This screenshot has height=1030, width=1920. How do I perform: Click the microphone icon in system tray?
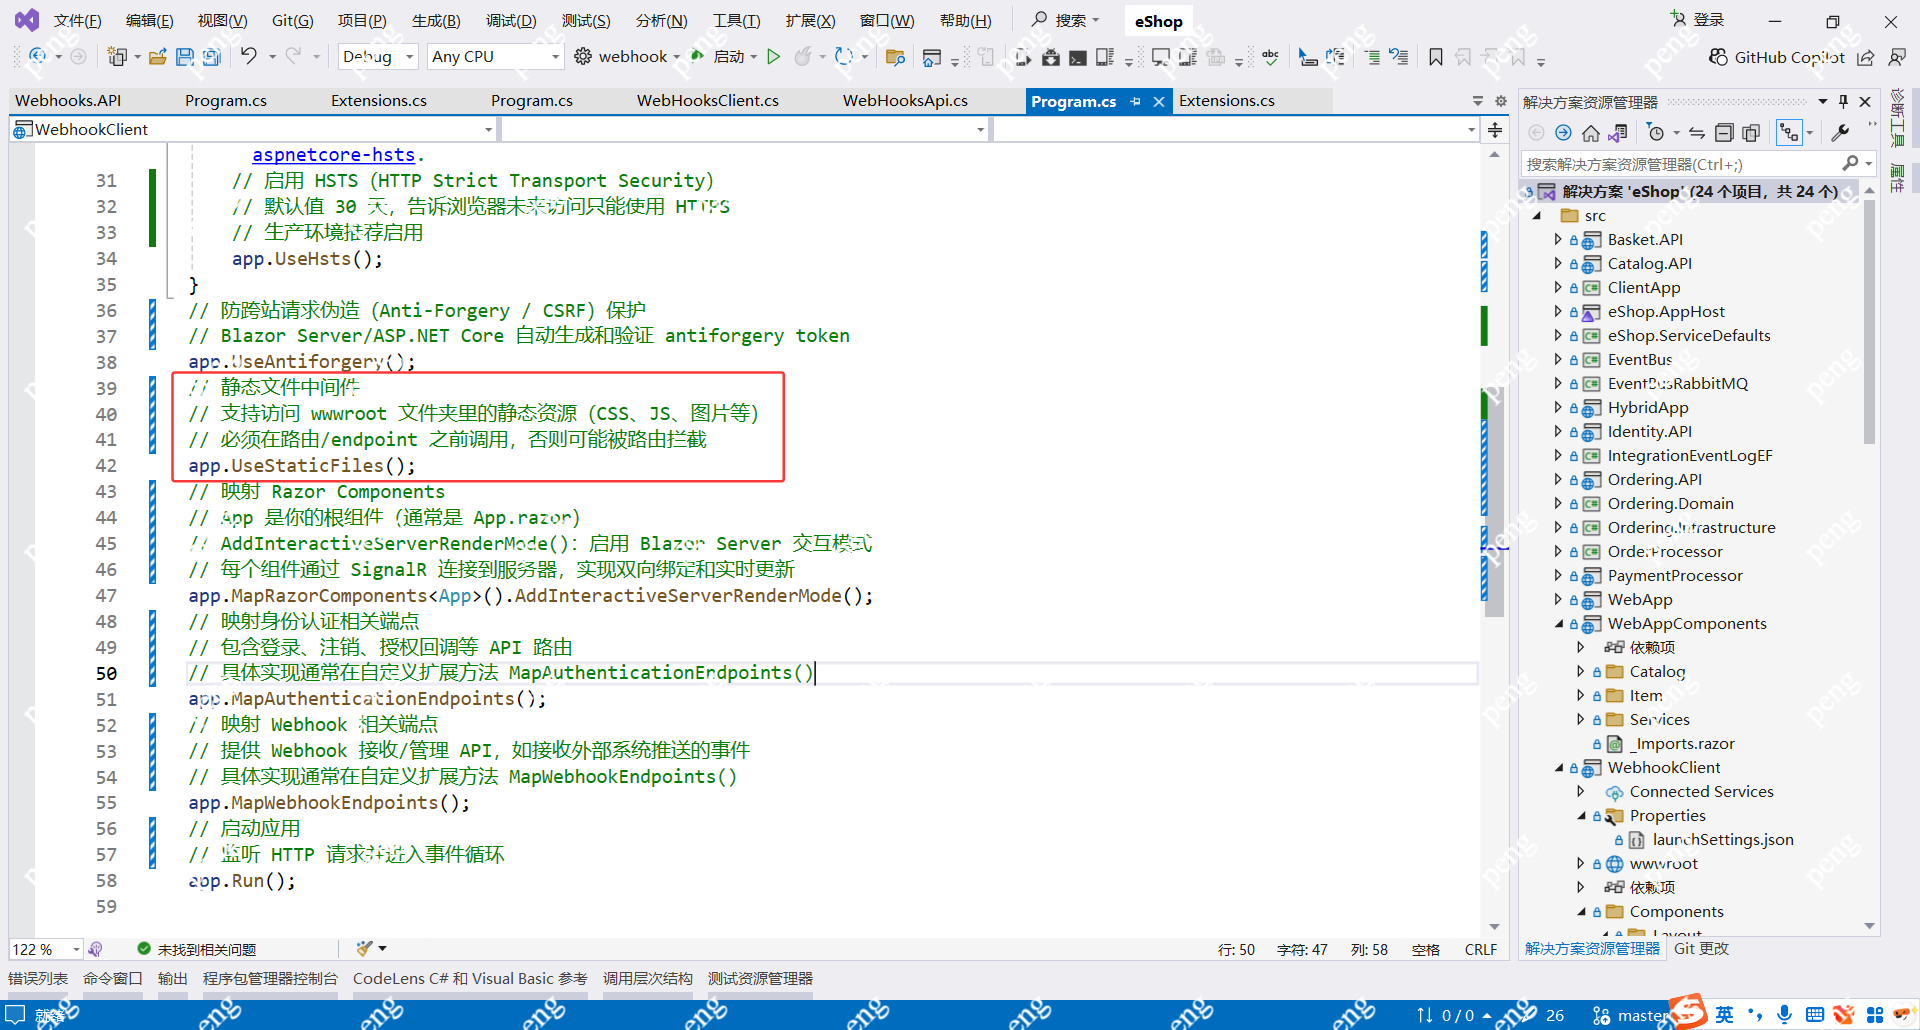pos(1784,1015)
